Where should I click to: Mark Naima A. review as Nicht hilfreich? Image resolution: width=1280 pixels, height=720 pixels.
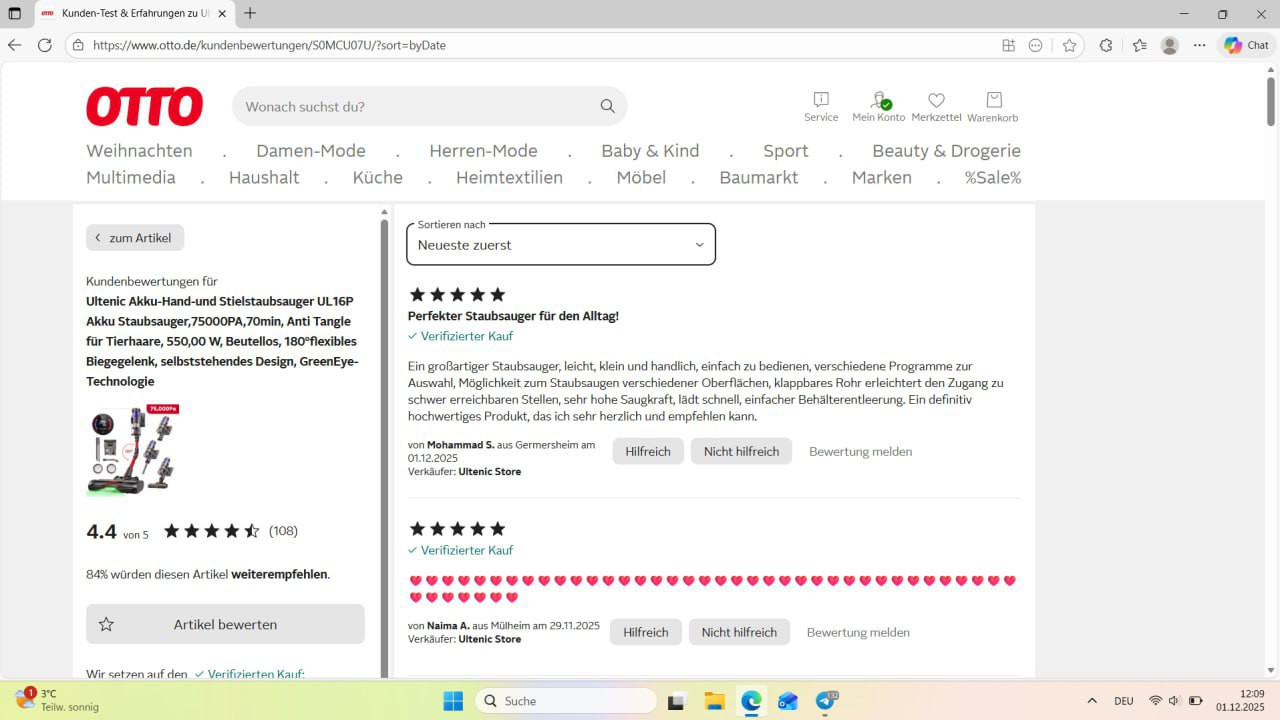pyautogui.click(x=739, y=632)
